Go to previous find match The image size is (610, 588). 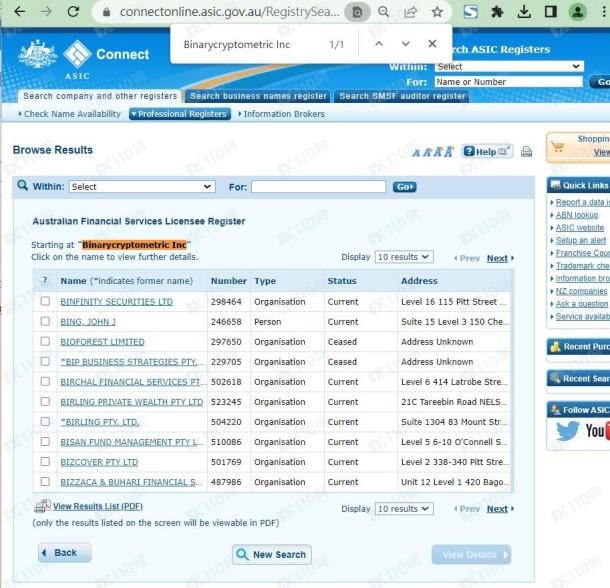pos(379,44)
